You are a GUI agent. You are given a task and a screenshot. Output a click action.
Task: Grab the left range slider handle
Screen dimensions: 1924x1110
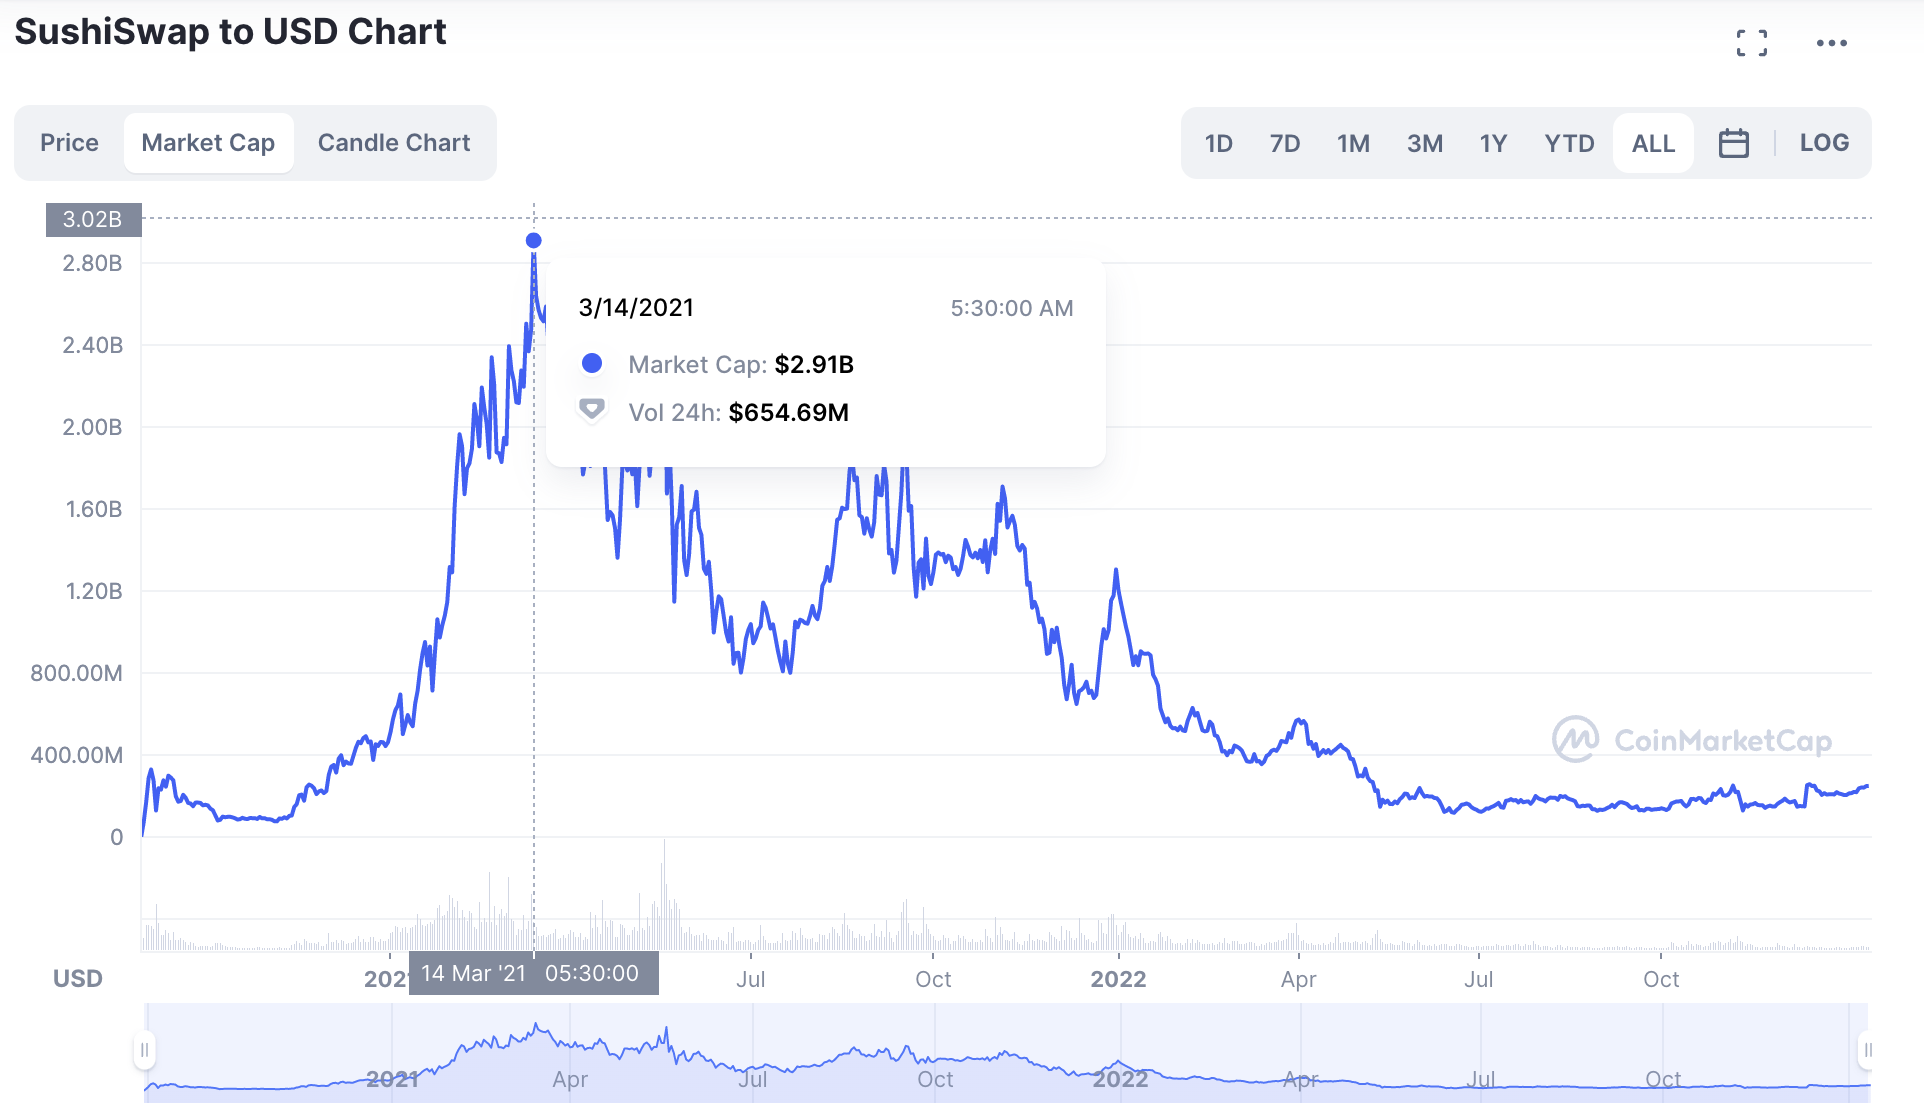145,1050
